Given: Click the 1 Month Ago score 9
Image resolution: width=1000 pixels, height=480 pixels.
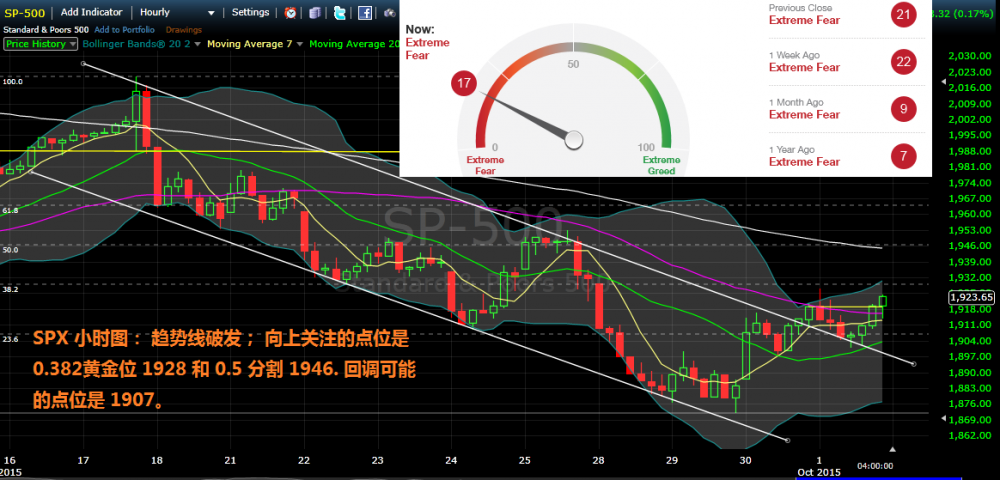Looking at the screenshot, I should tap(903, 109).
